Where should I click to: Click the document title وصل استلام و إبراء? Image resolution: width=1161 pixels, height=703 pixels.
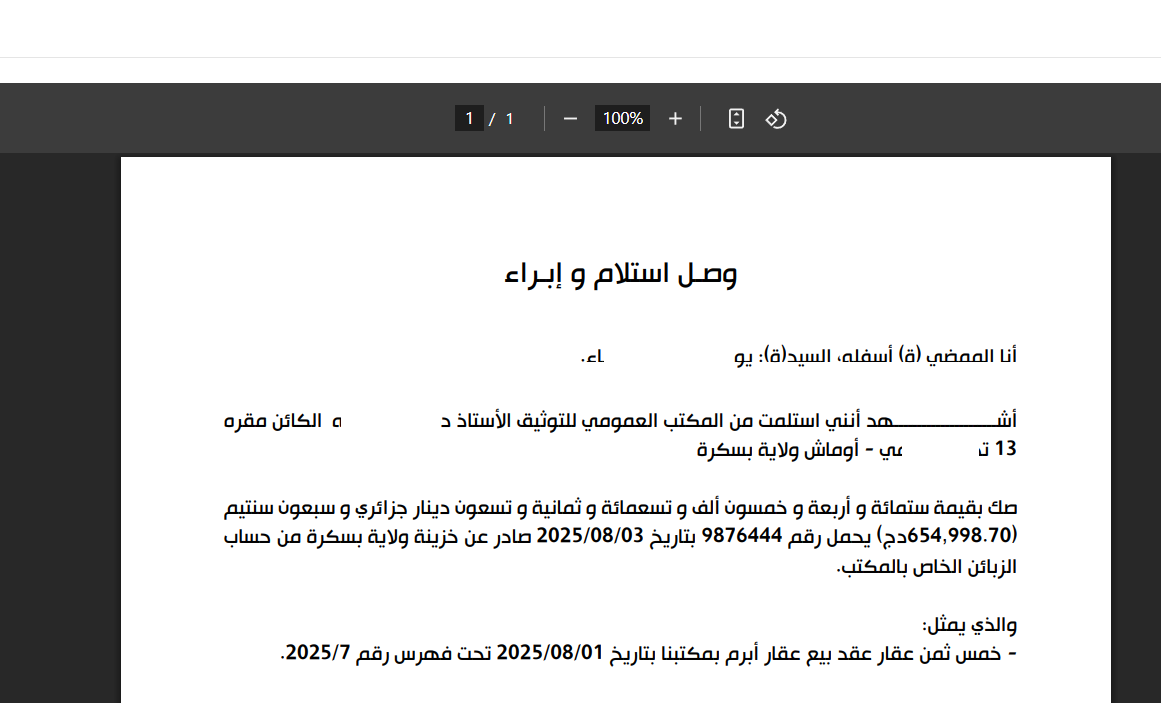[621, 273]
